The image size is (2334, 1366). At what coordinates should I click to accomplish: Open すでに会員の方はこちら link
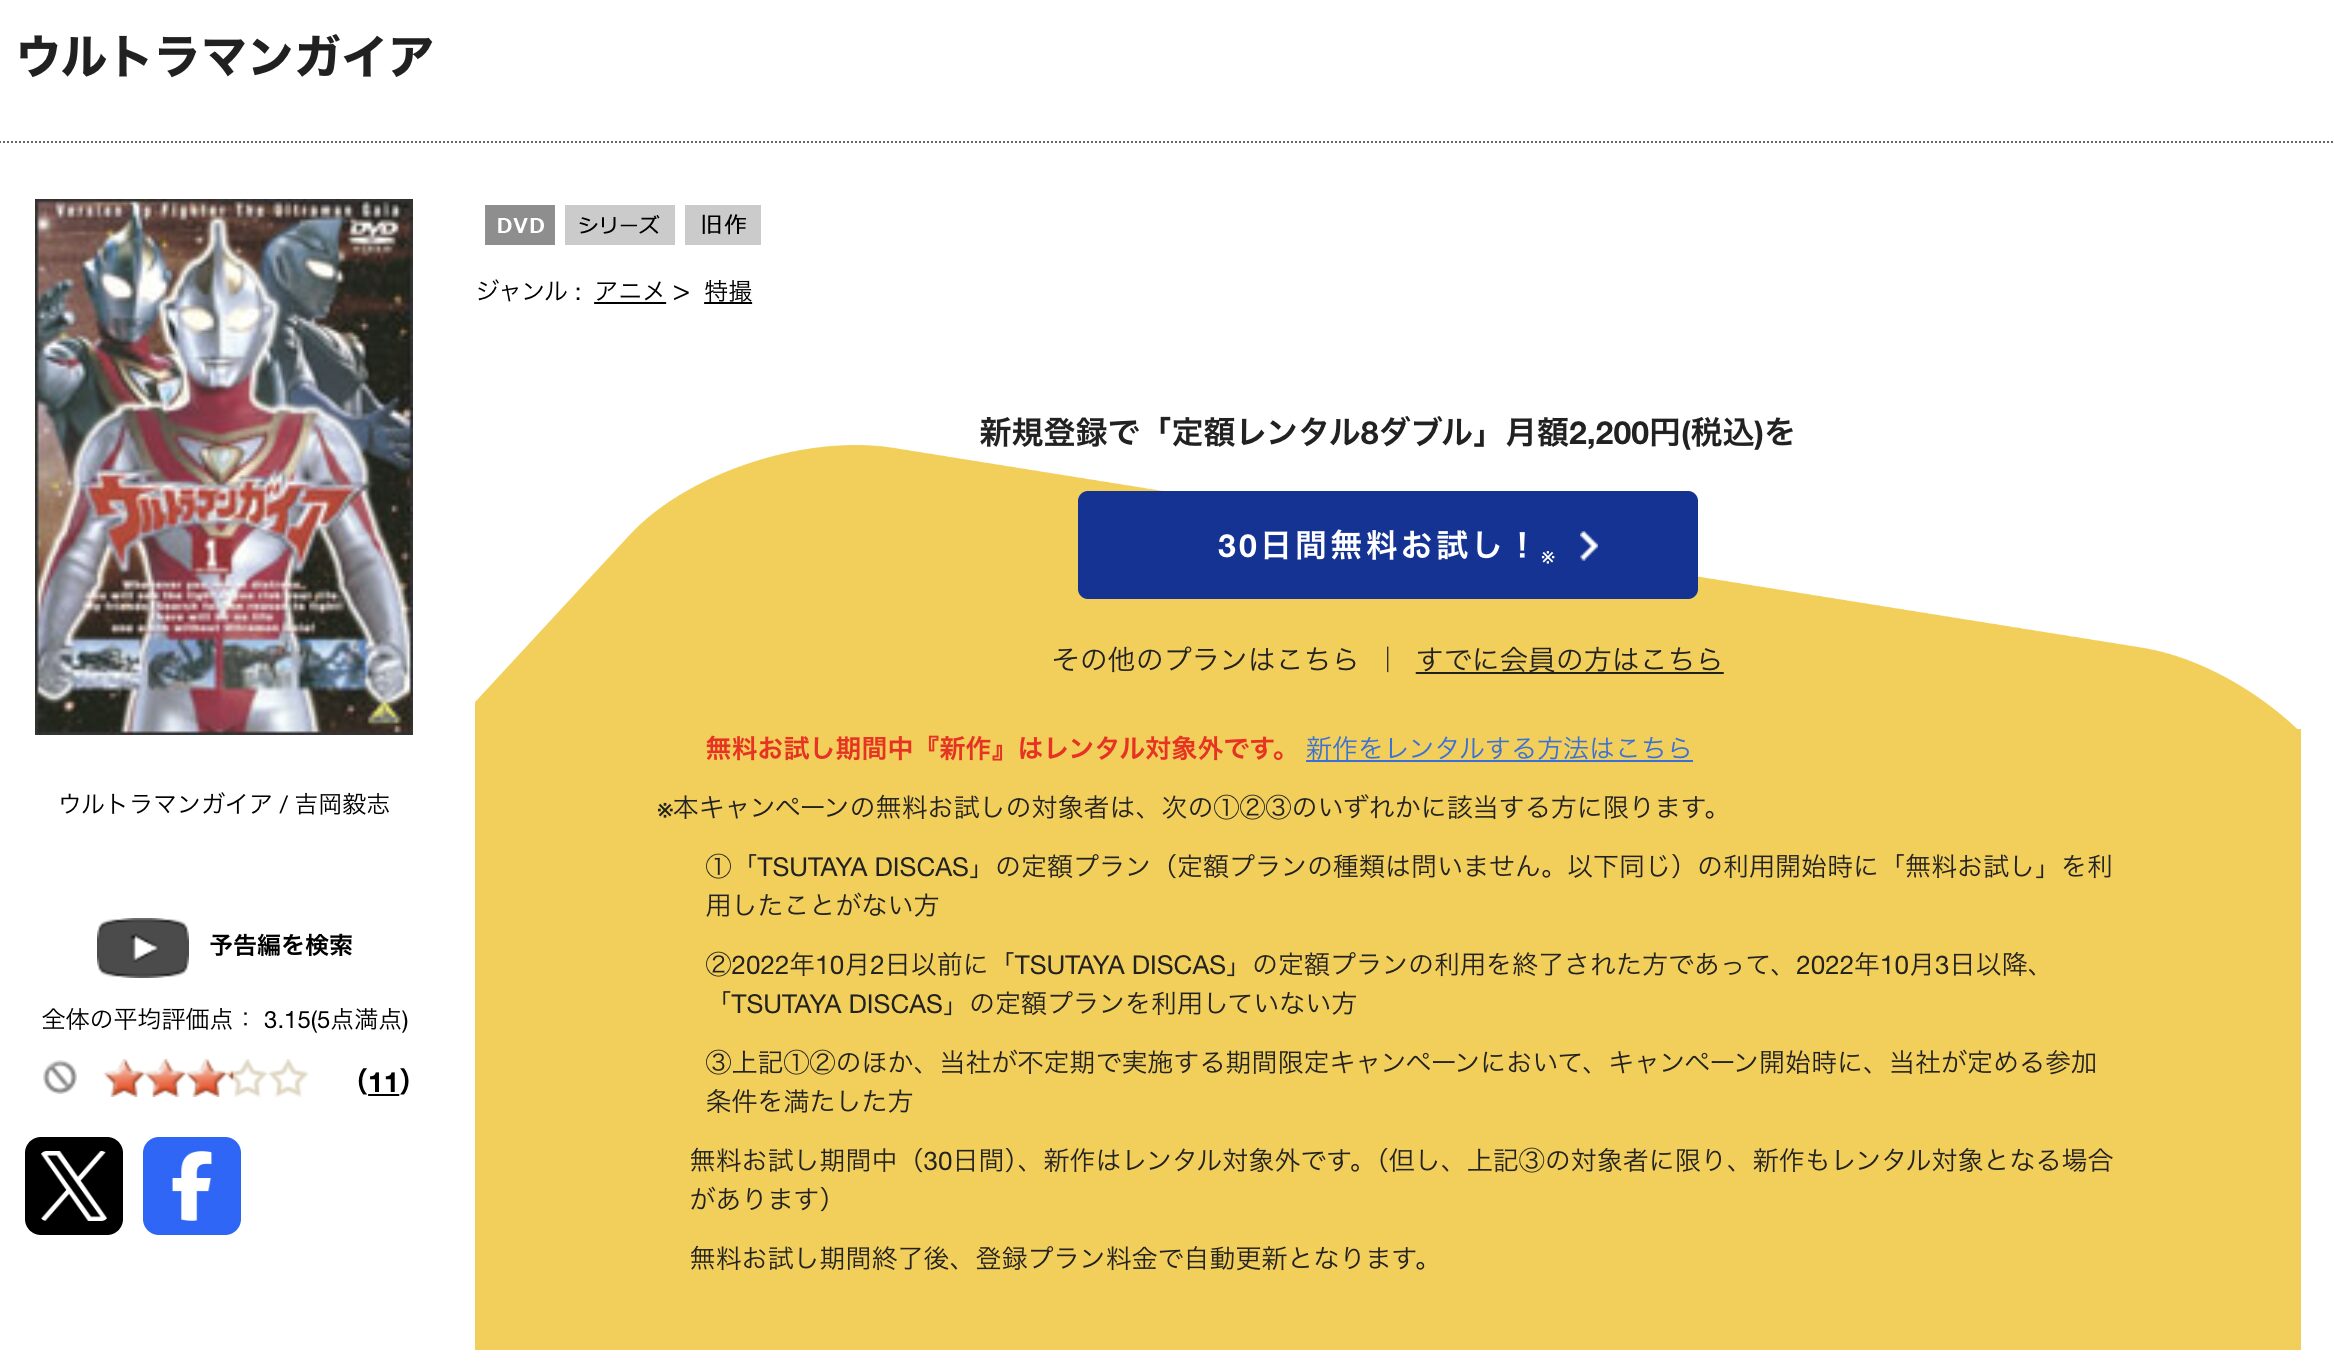(1569, 659)
